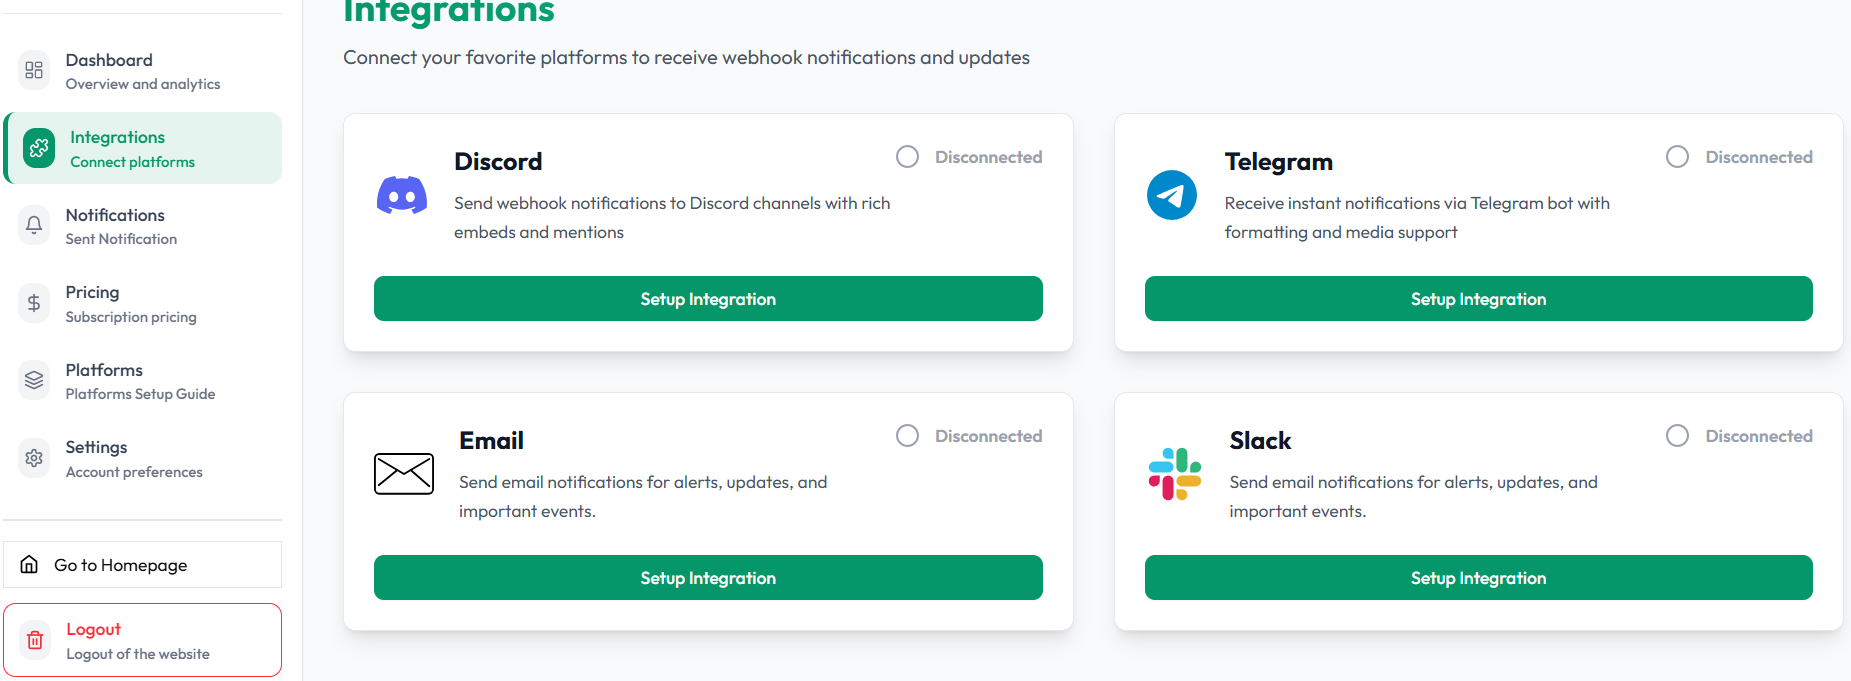Open the Integrations sidebar menu item
Viewport: 1851px width, 681px height.
pos(143,148)
